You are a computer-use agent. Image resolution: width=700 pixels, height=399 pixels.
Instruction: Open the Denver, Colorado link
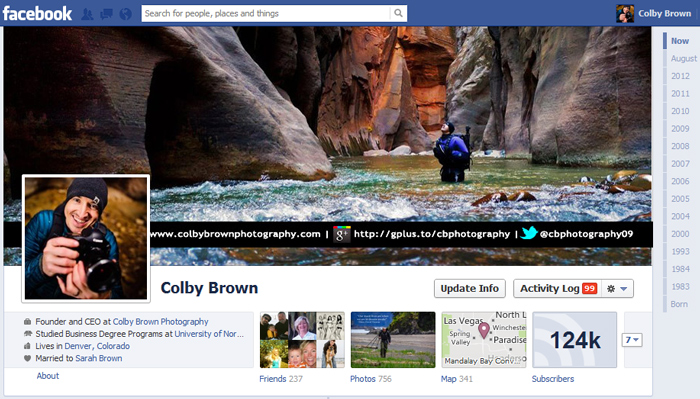pyautogui.click(x=97, y=346)
